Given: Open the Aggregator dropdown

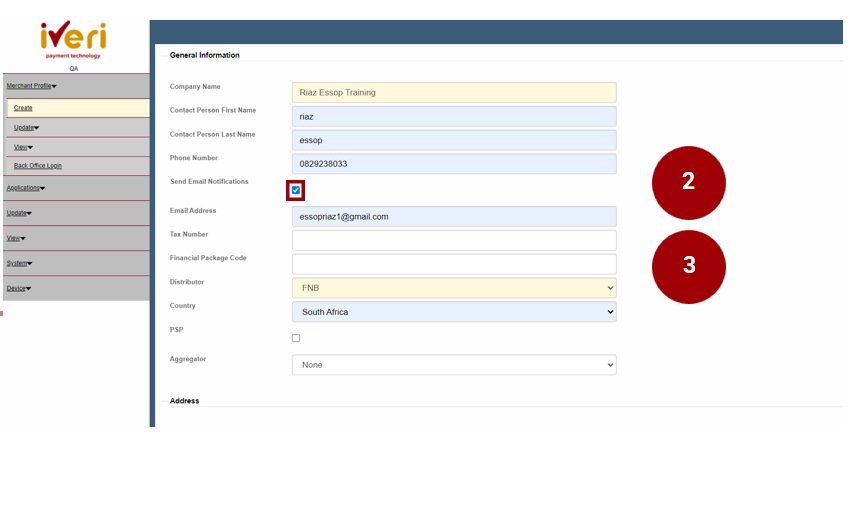Looking at the screenshot, I should click(454, 365).
